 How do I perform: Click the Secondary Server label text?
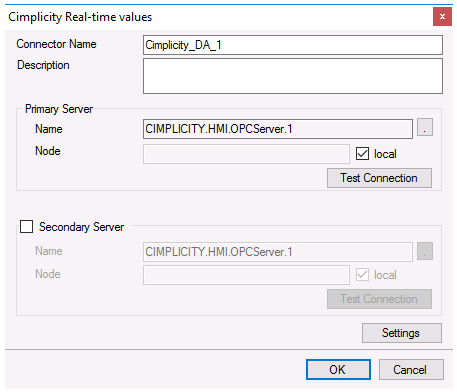(x=81, y=227)
